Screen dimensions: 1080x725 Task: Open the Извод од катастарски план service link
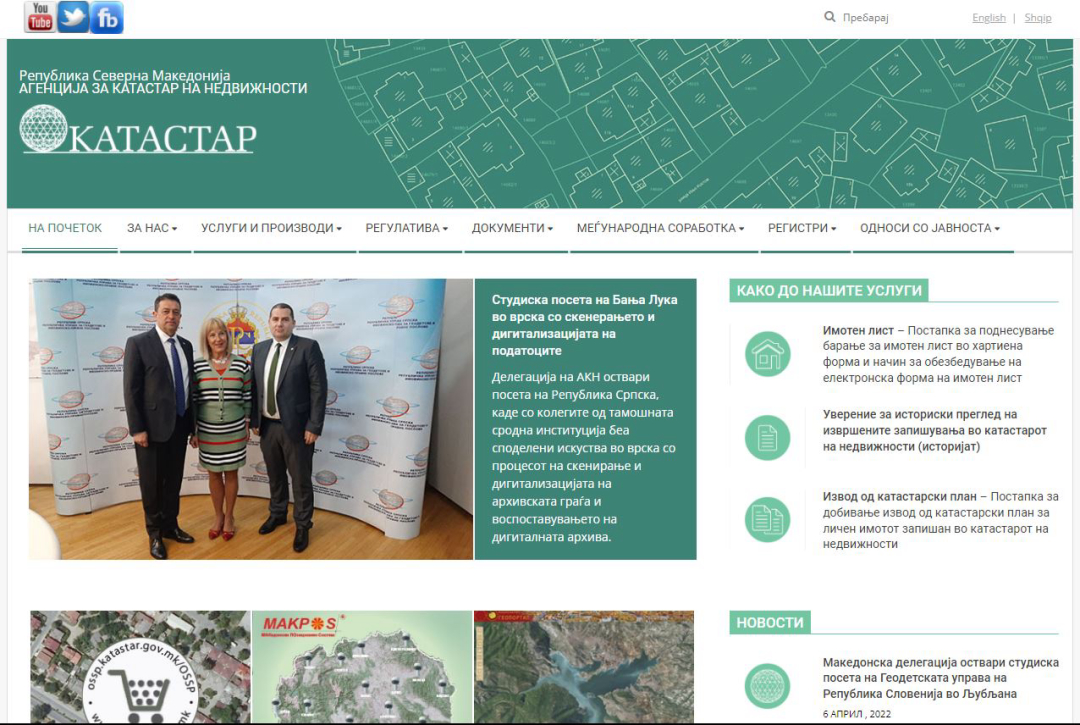pos(940,520)
